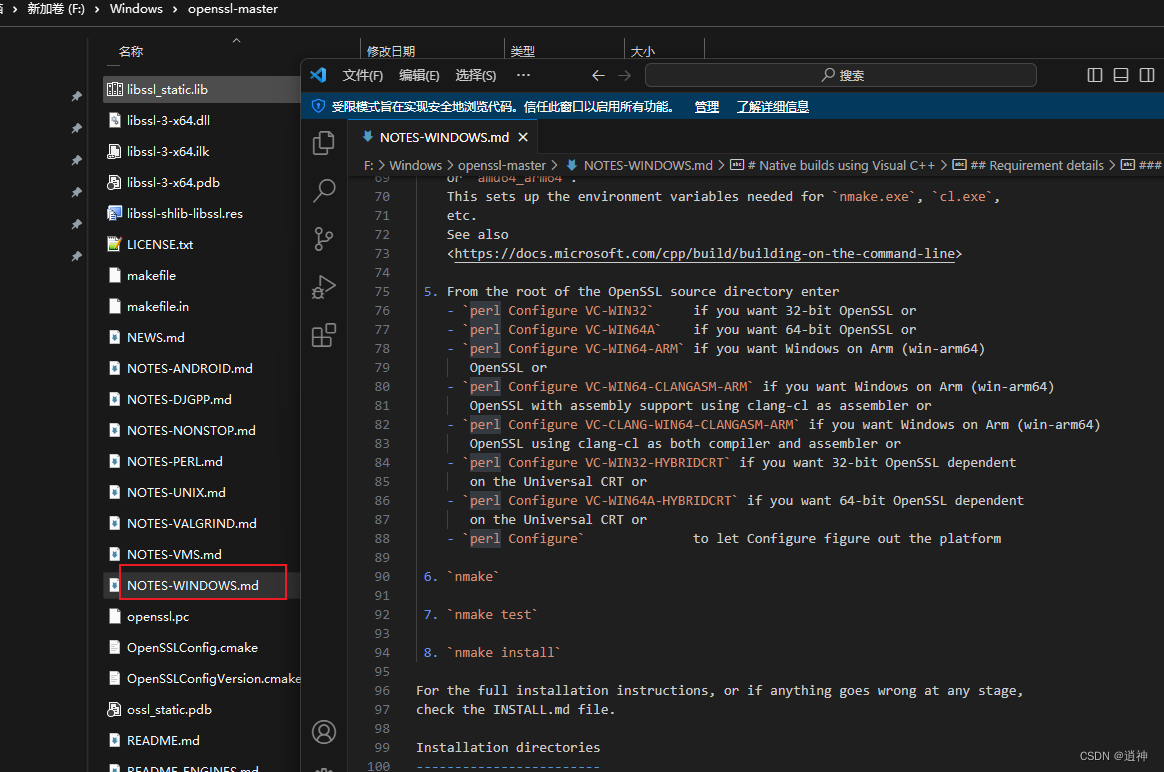1164x772 pixels.
Task: Click the Requirement details breadcrumb
Action: click(x=1037, y=165)
